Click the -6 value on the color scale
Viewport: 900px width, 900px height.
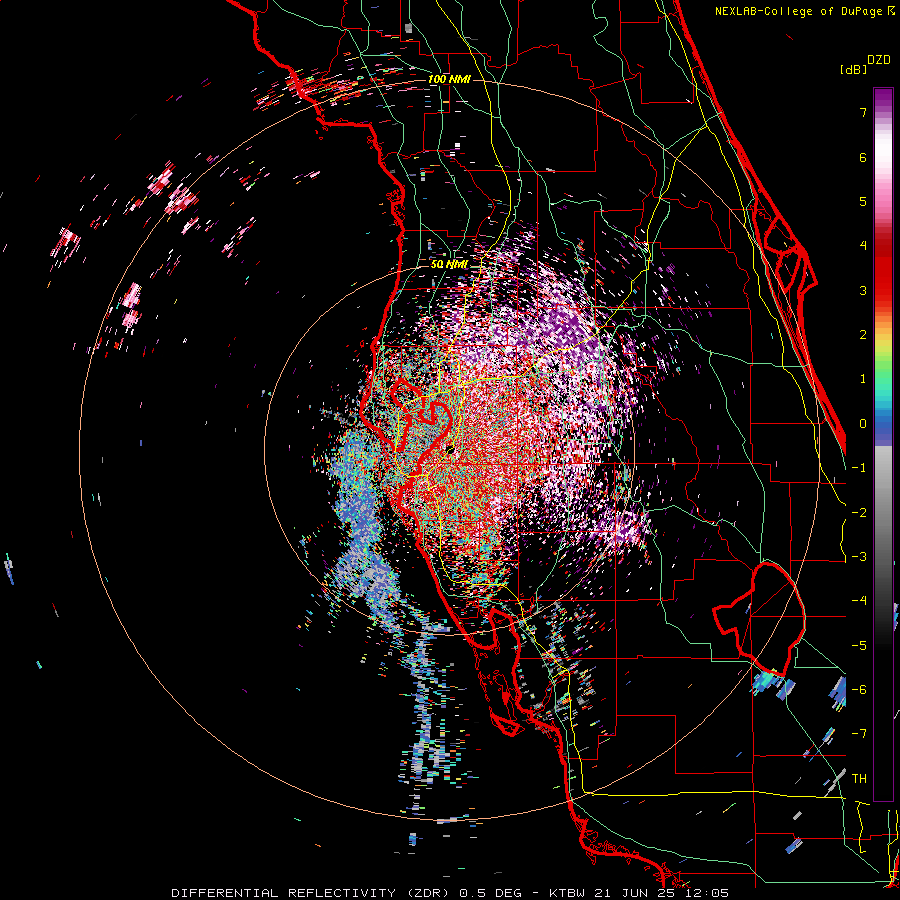tap(859, 690)
